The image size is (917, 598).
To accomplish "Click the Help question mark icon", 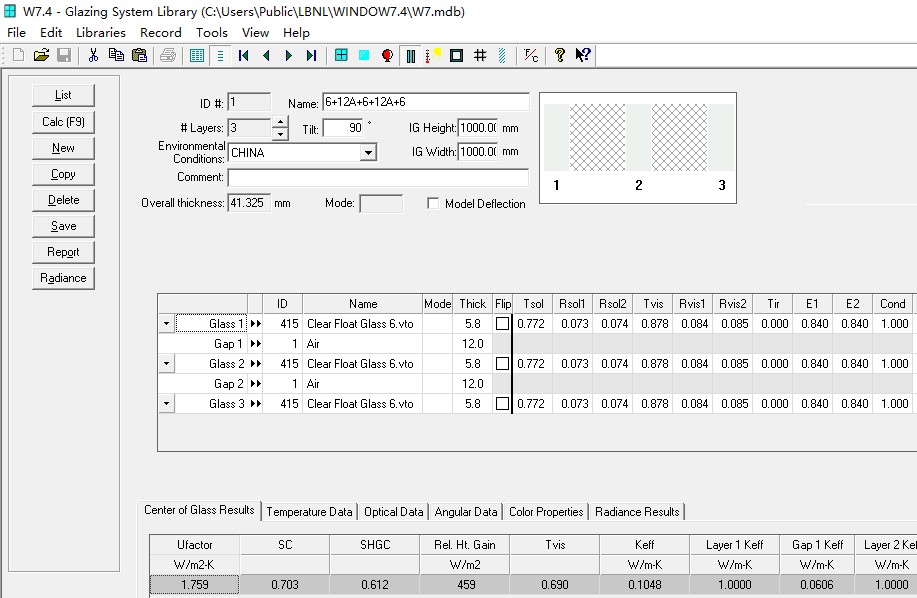I will tap(559, 56).
